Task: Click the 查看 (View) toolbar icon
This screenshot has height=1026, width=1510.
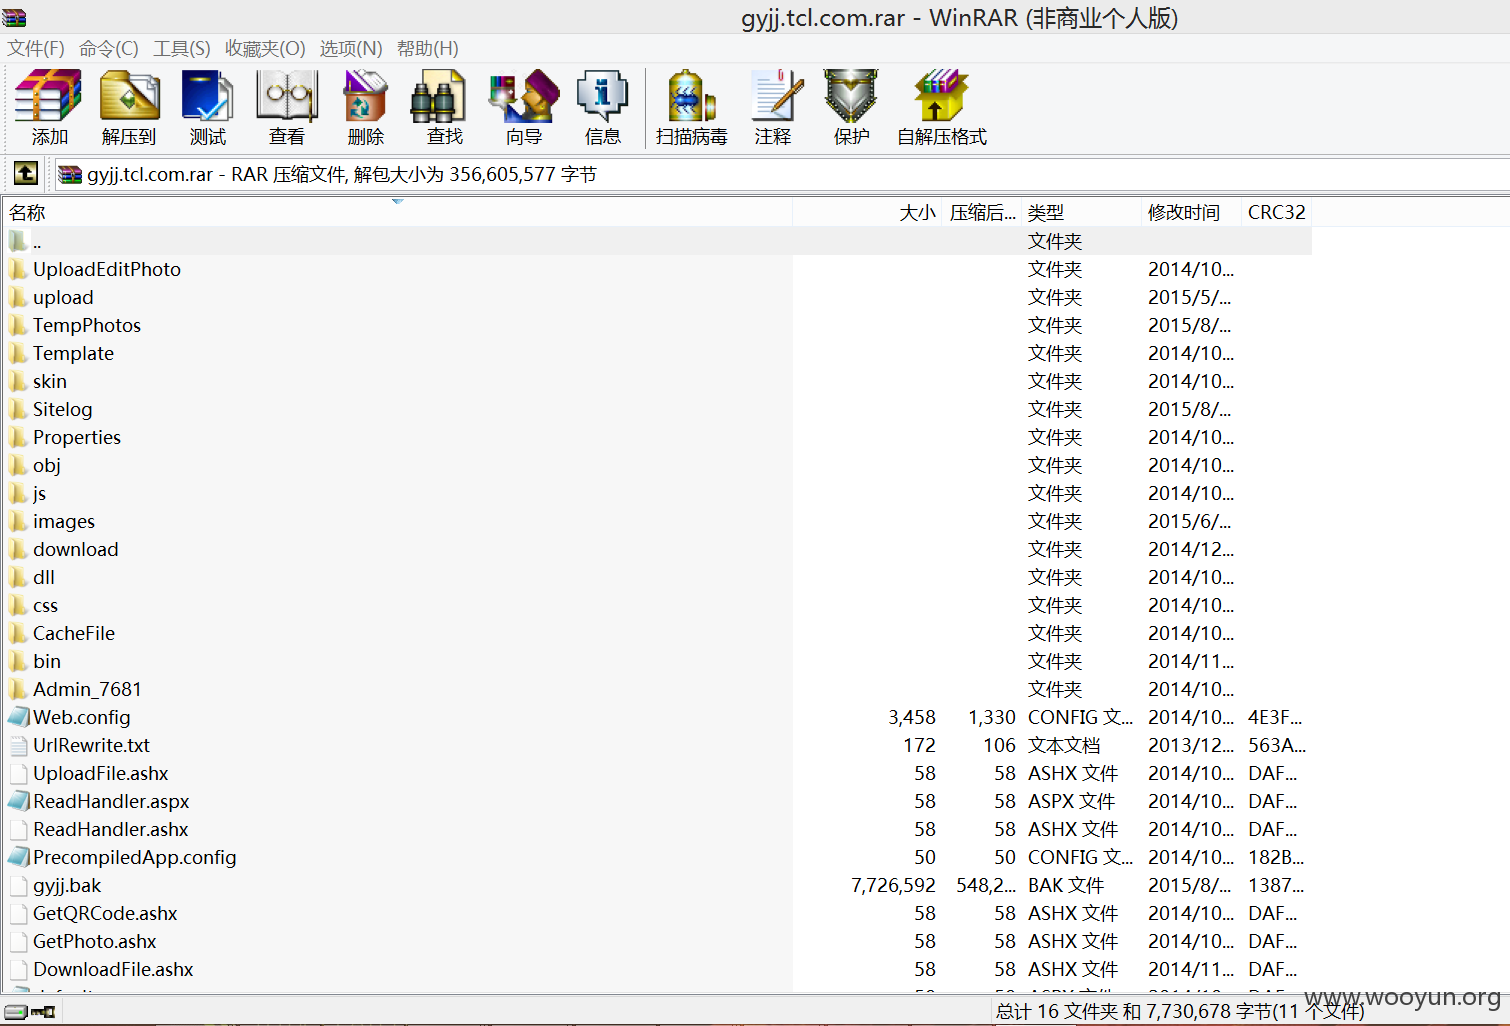Action: pos(287,106)
